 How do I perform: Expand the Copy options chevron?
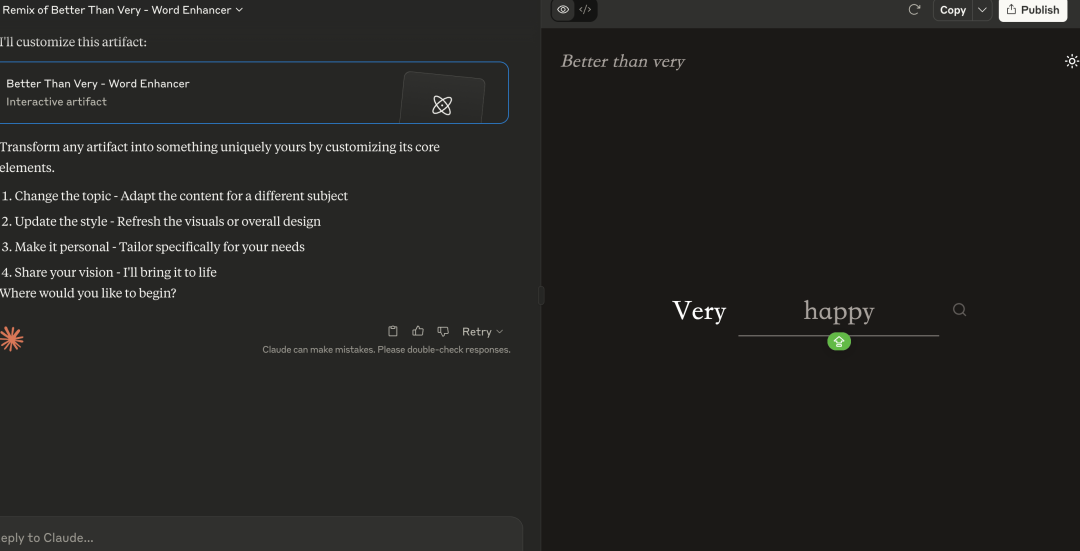(x=982, y=10)
